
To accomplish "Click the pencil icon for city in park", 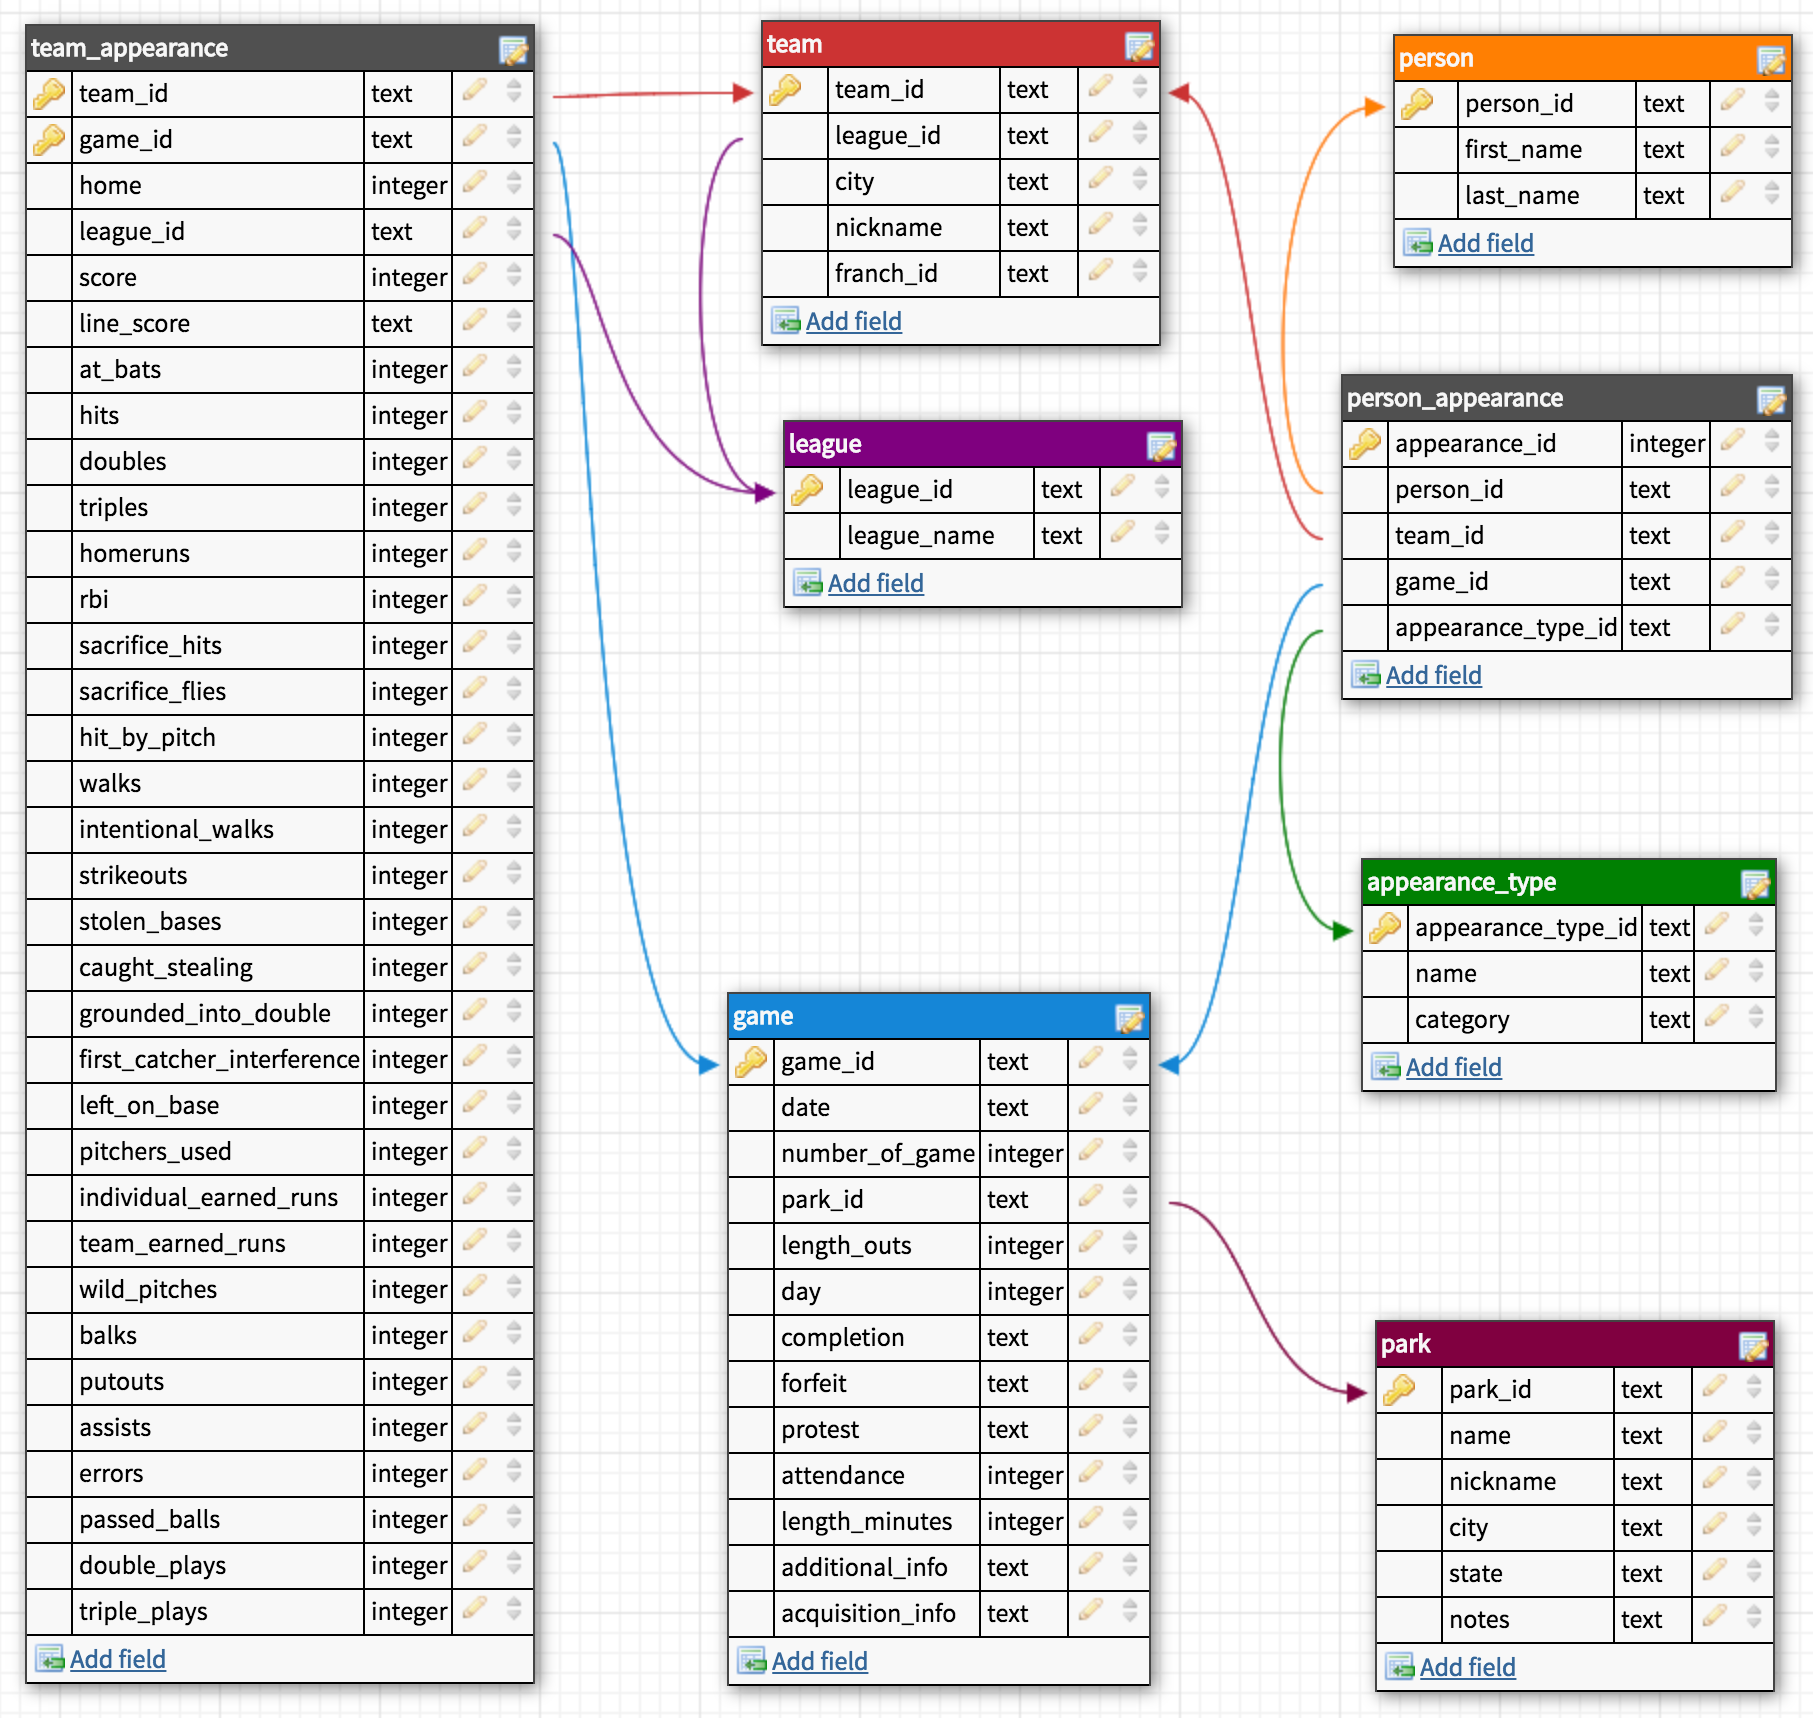I will point(1712,1527).
